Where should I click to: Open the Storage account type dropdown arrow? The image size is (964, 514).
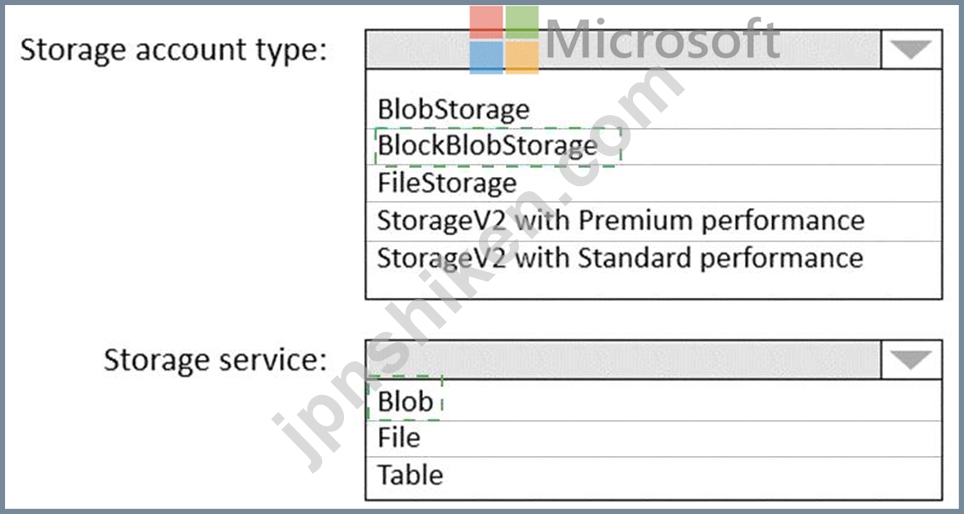click(x=911, y=49)
